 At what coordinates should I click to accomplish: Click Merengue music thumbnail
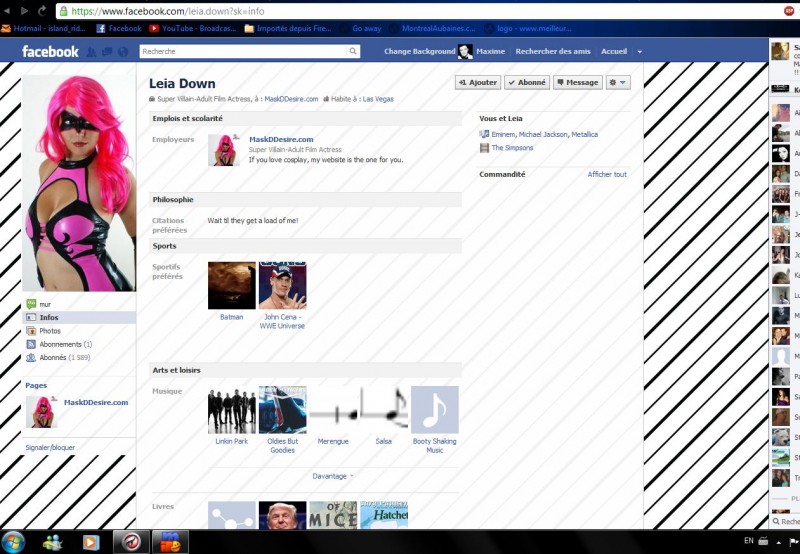[333, 410]
